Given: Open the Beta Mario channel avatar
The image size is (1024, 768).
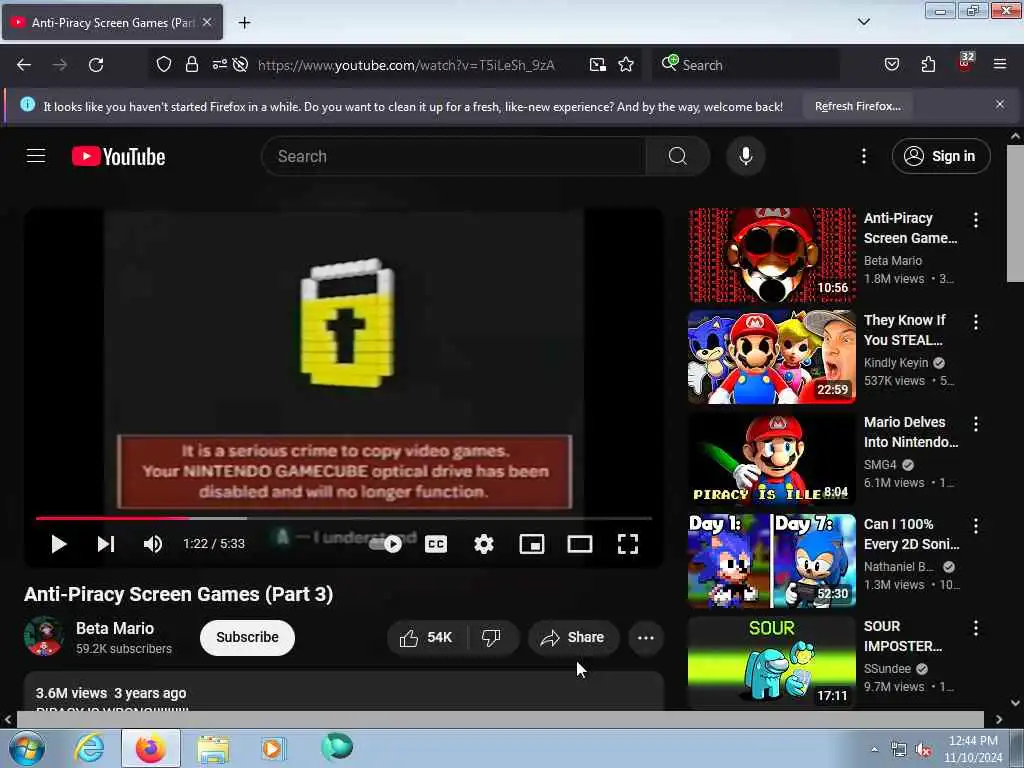Looking at the screenshot, I should tap(44, 636).
